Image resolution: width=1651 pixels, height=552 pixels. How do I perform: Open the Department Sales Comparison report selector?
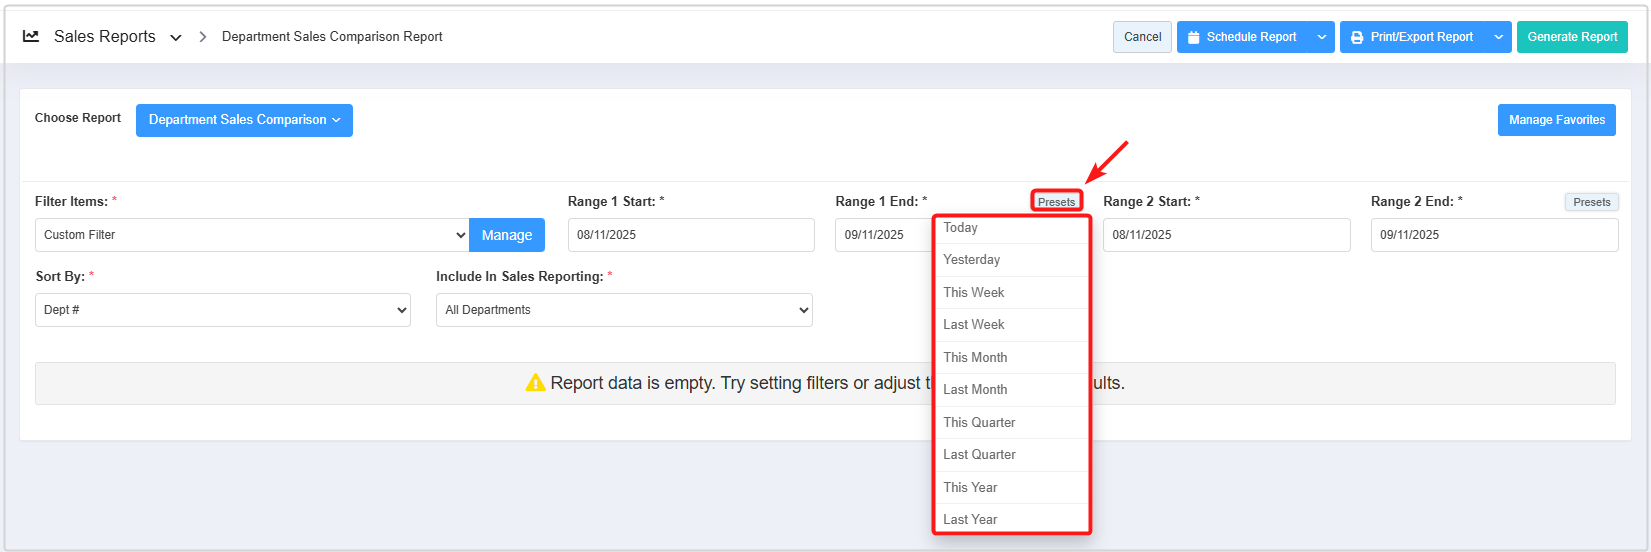pos(244,120)
